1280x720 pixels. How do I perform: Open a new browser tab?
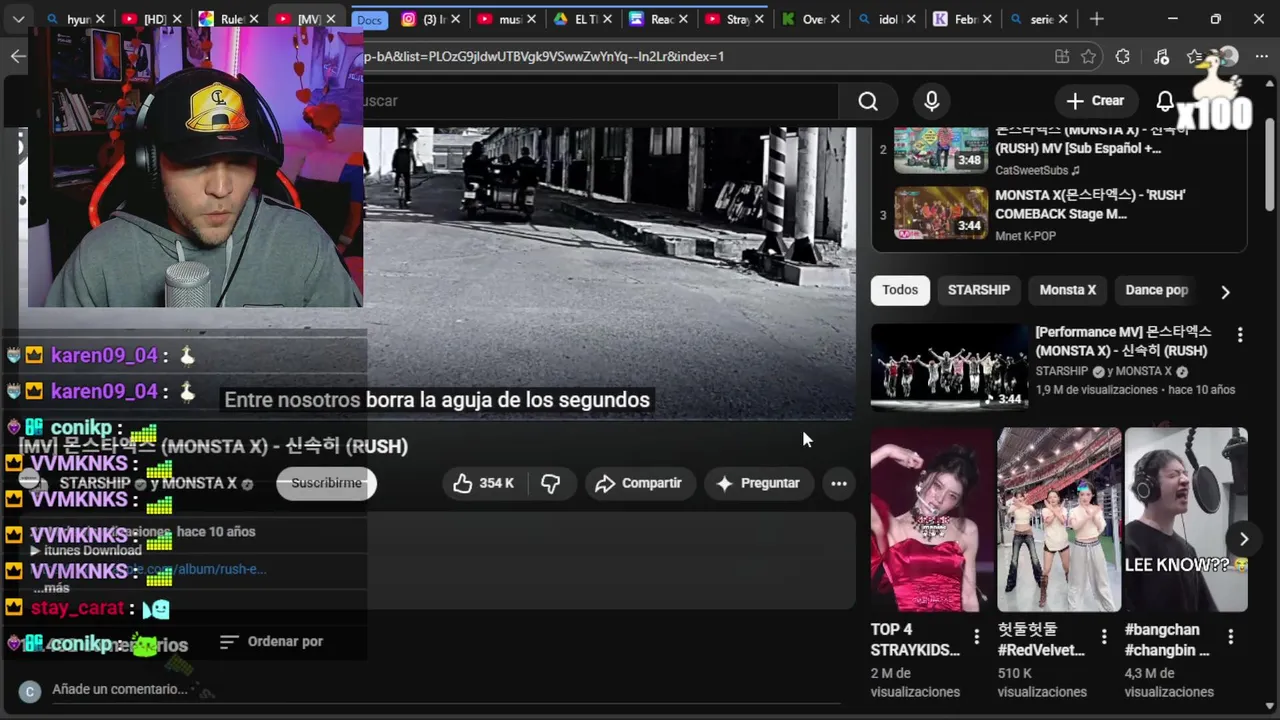click(1097, 19)
